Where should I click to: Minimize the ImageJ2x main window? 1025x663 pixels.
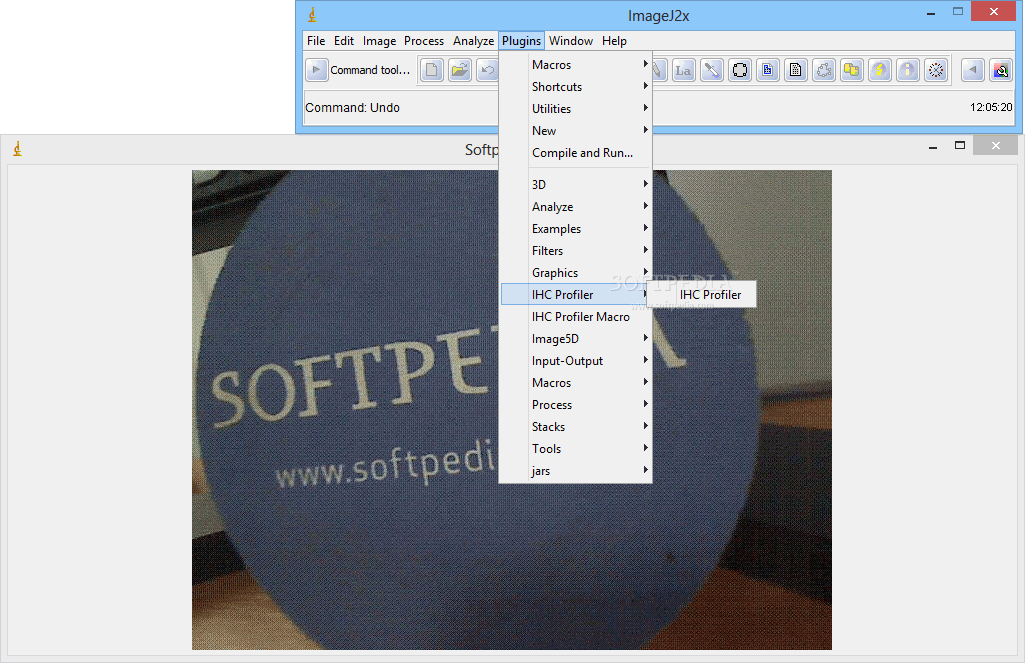point(931,13)
